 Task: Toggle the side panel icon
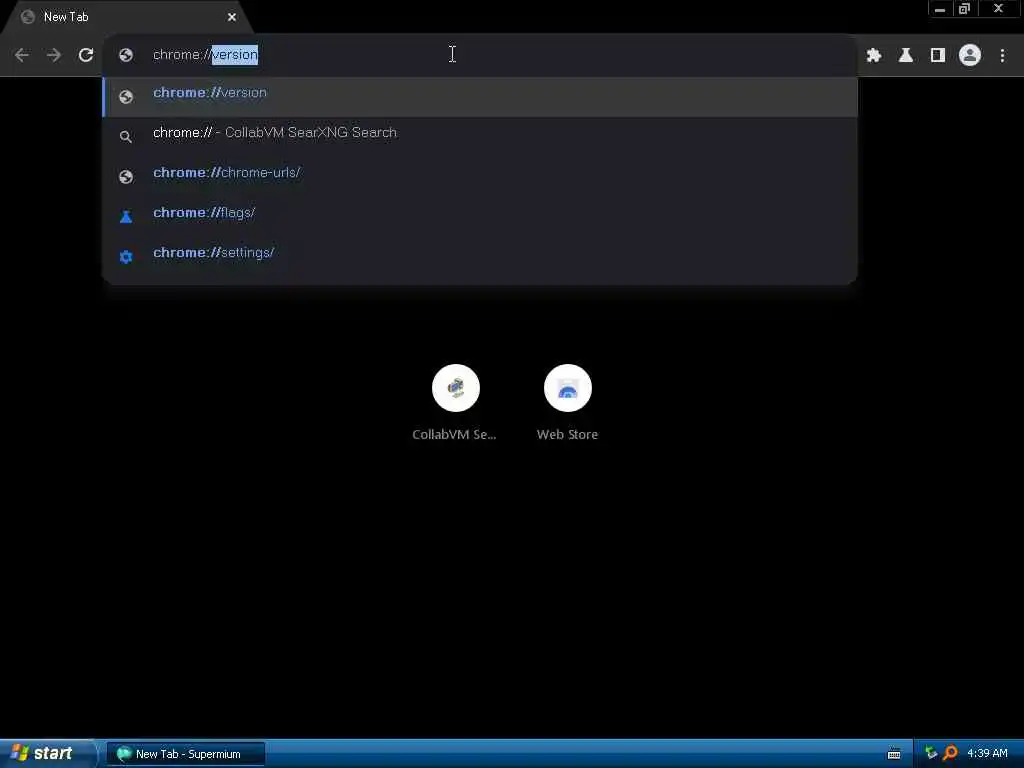[x=938, y=56]
